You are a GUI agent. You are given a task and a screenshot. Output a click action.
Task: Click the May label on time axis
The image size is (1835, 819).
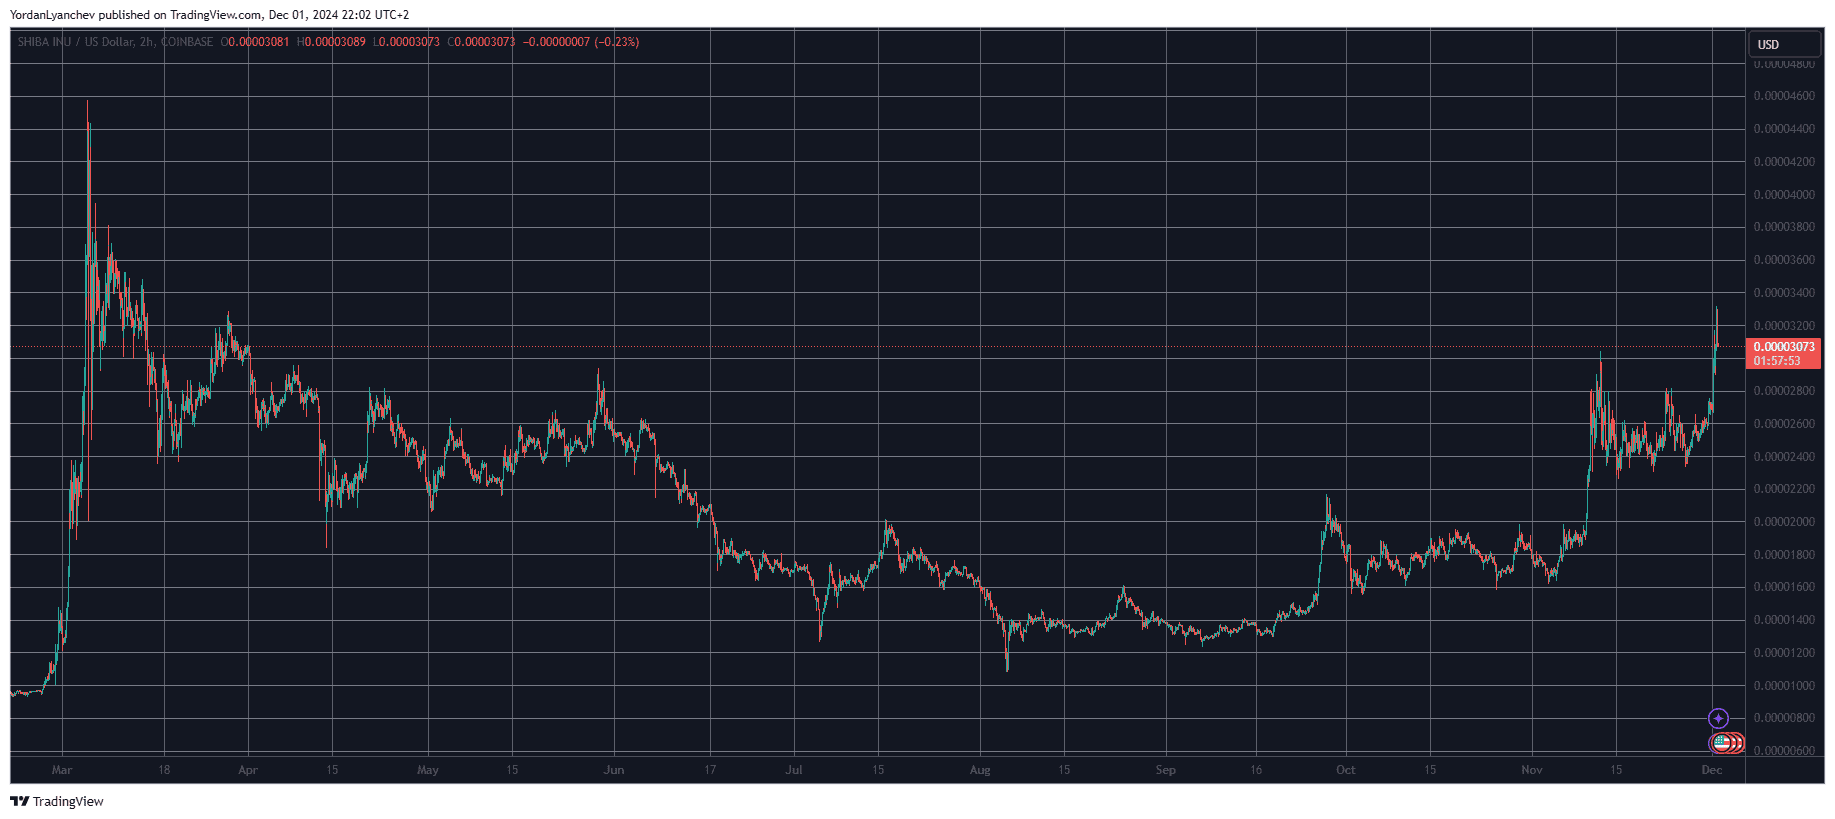click(x=428, y=770)
